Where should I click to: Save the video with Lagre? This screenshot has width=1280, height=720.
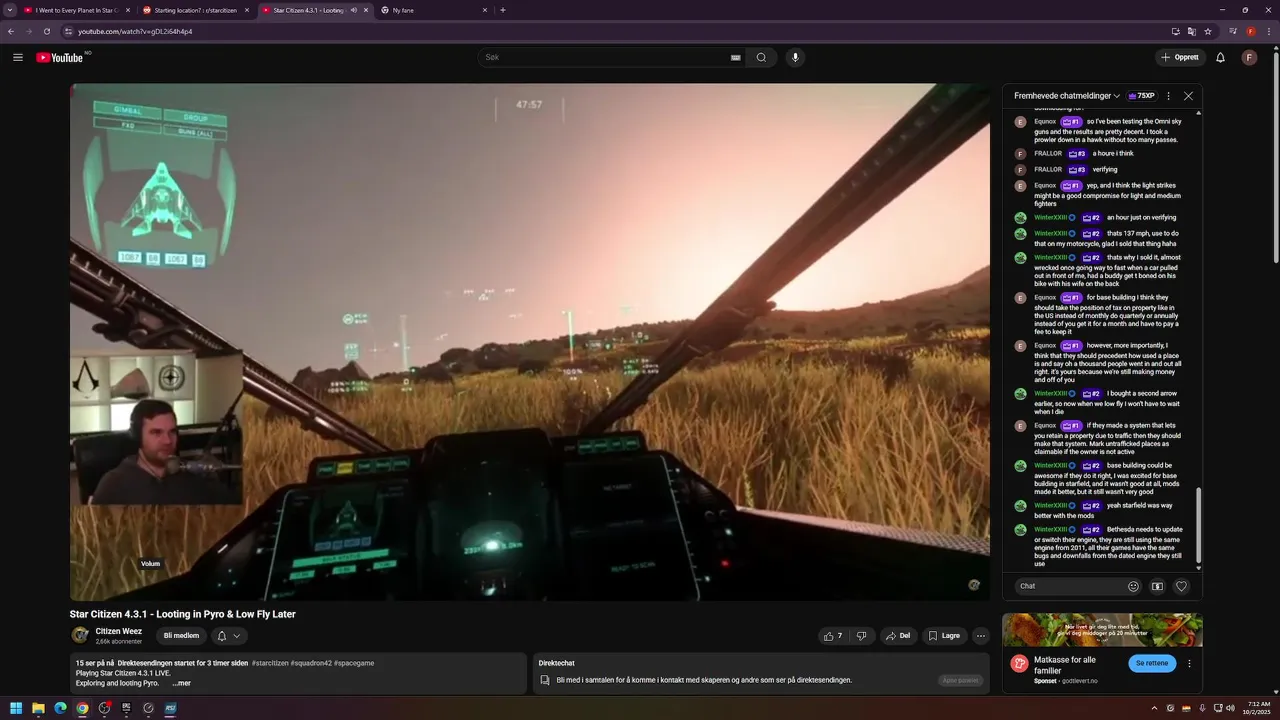(x=944, y=635)
